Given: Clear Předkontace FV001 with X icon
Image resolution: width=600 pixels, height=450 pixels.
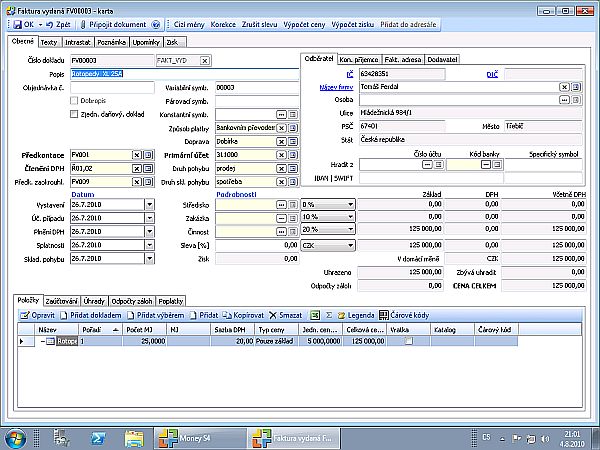Looking at the screenshot, I should [x=137, y=155].
